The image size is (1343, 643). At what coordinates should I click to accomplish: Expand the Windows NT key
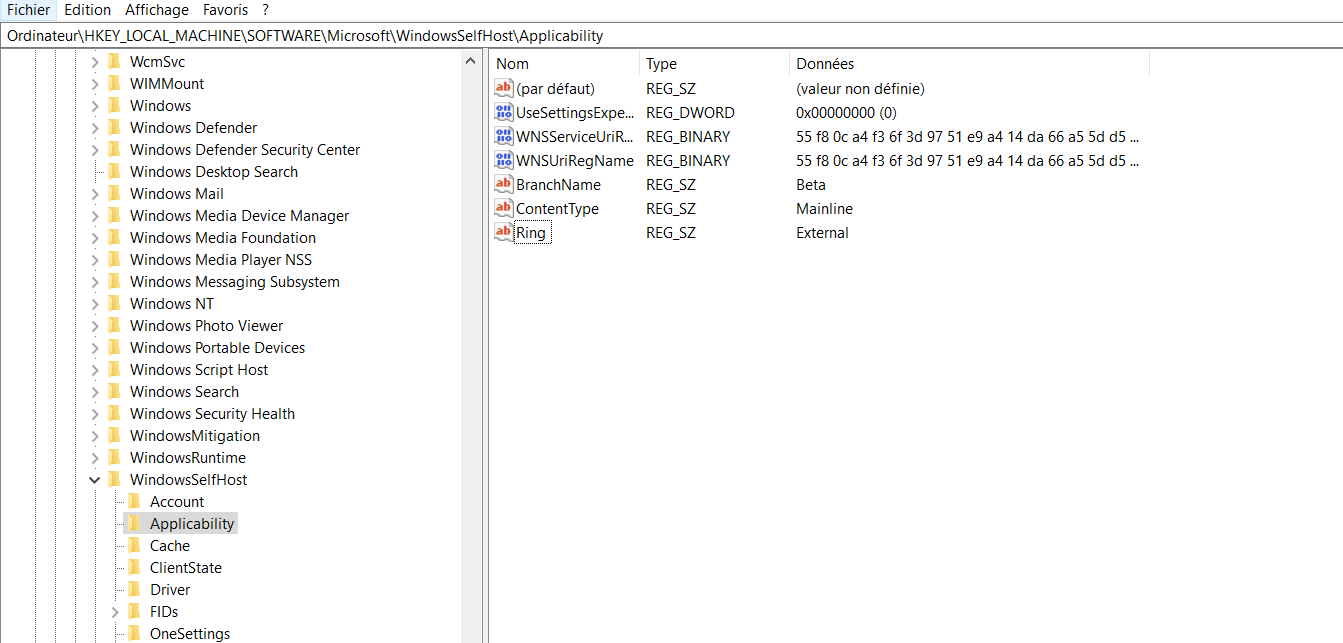click(95, 303)
